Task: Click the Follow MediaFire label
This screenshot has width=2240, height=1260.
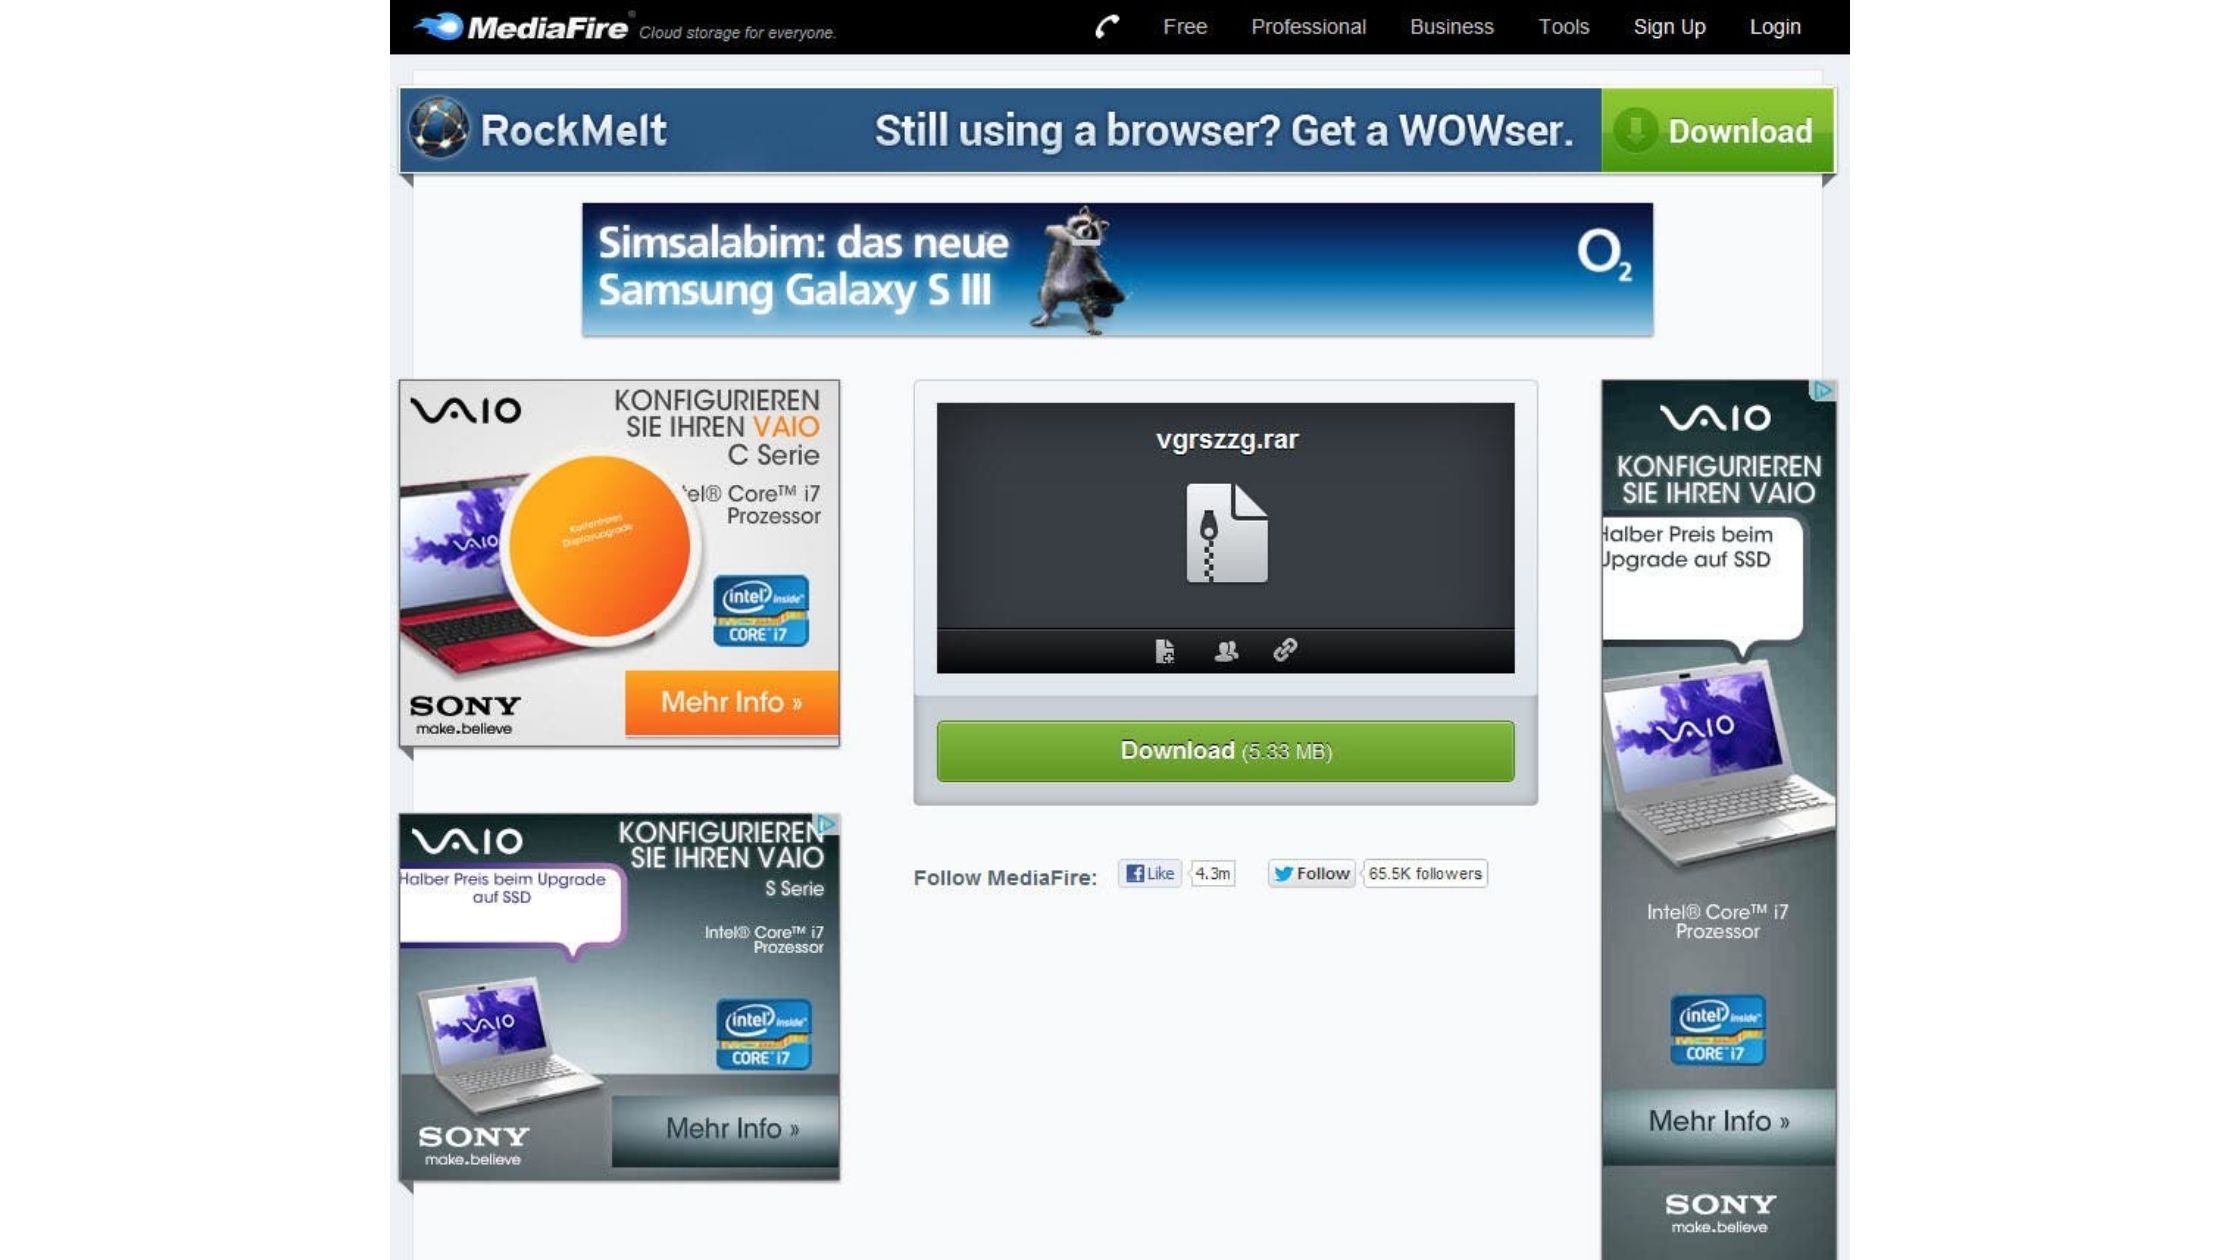Action: (1004, 877)
